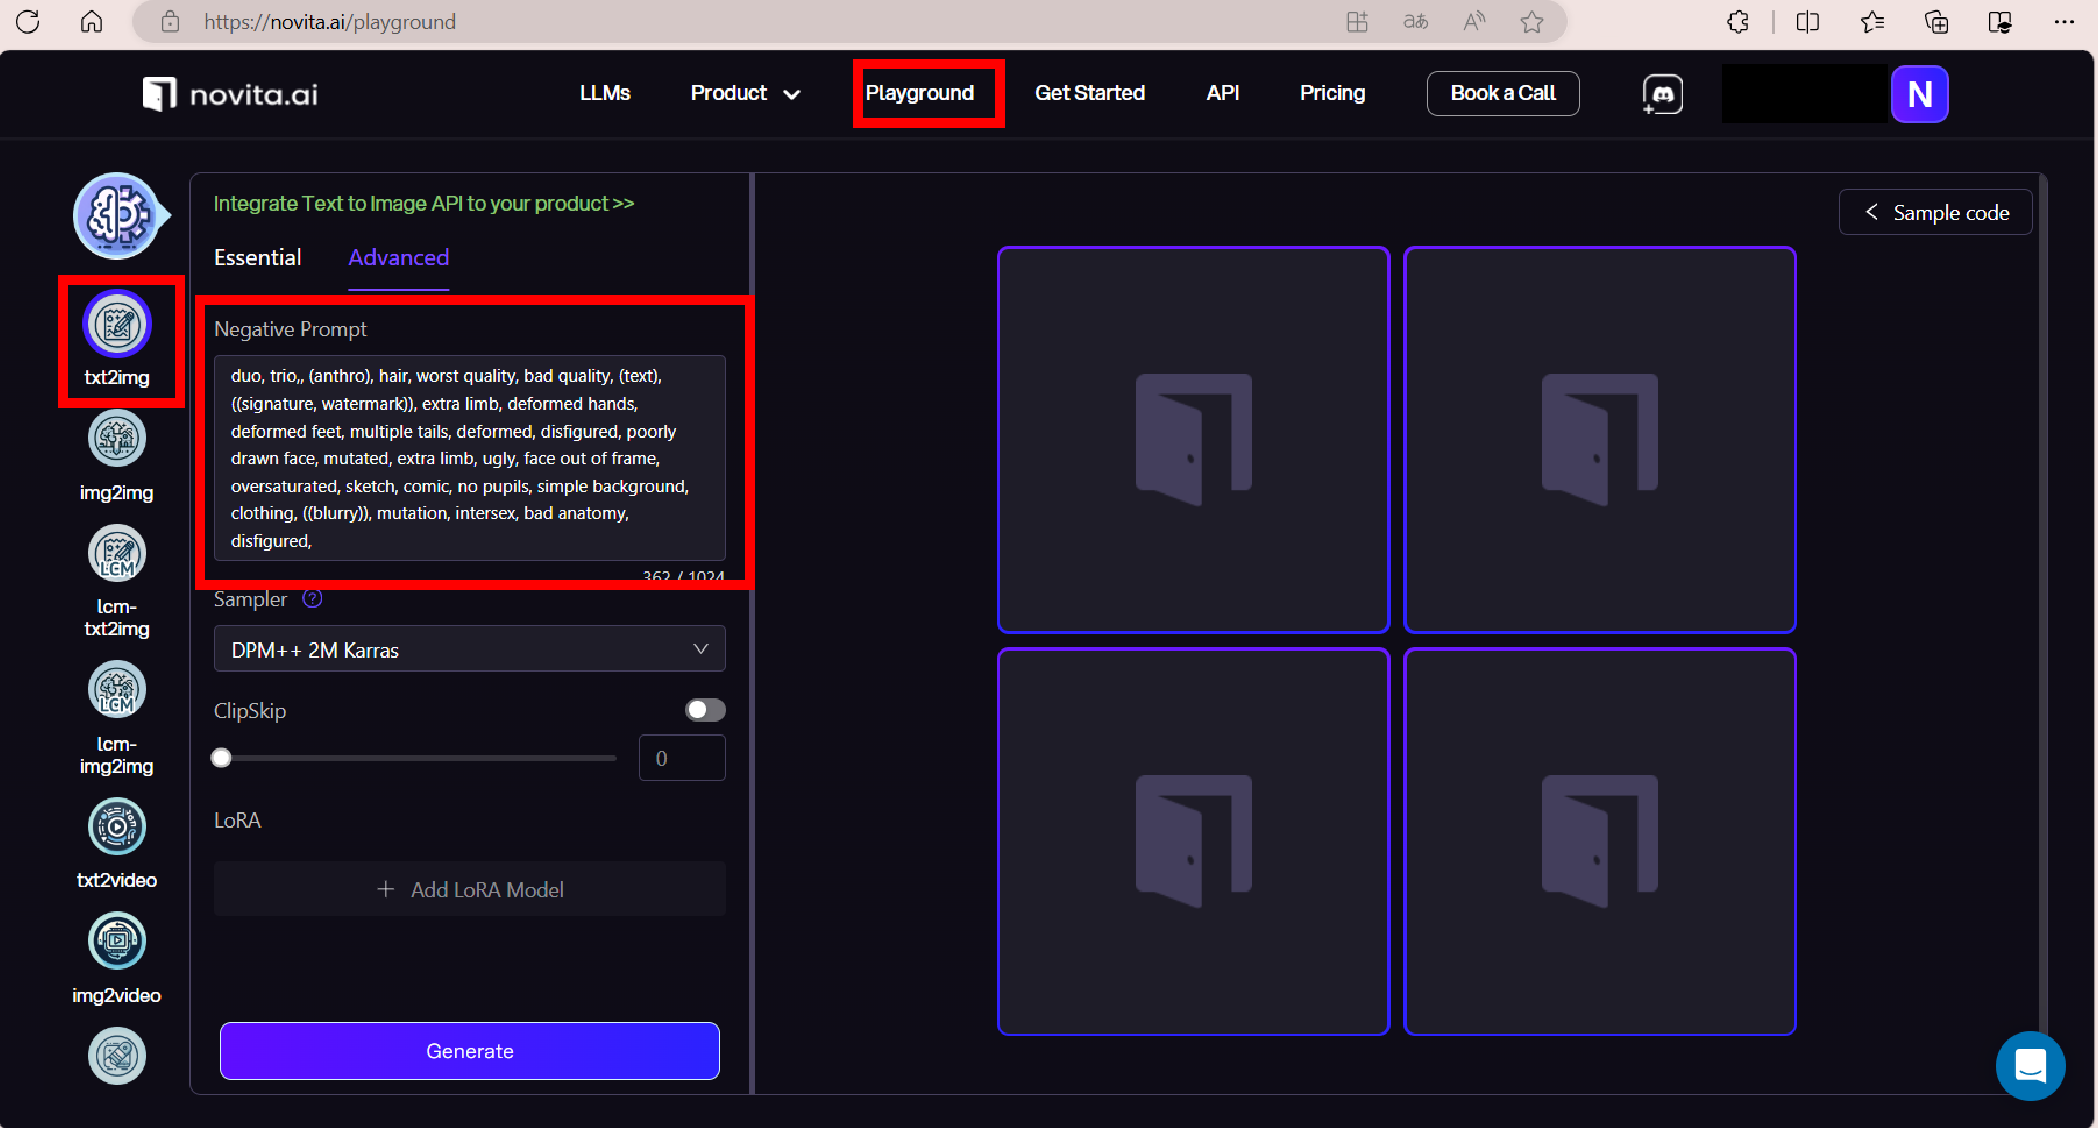Open Integrate Text to Image API link

coord(423,204)
